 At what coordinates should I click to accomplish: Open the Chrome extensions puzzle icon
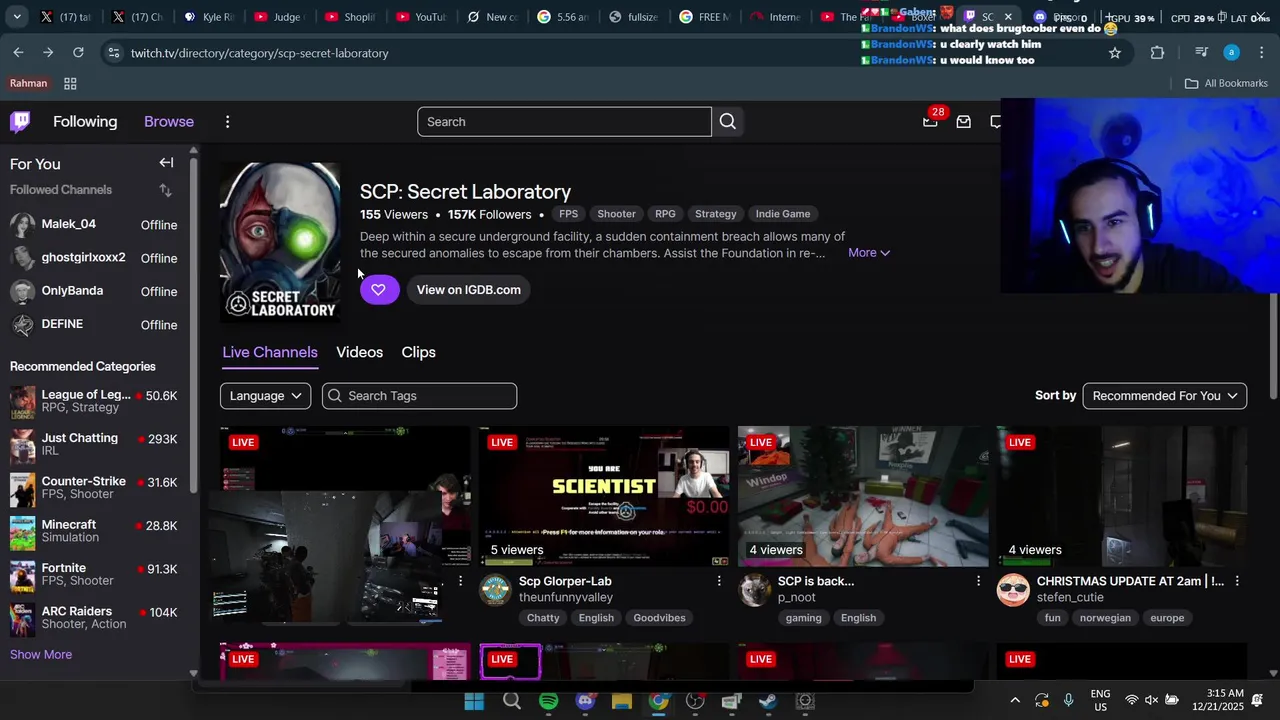coord(1158,53)
